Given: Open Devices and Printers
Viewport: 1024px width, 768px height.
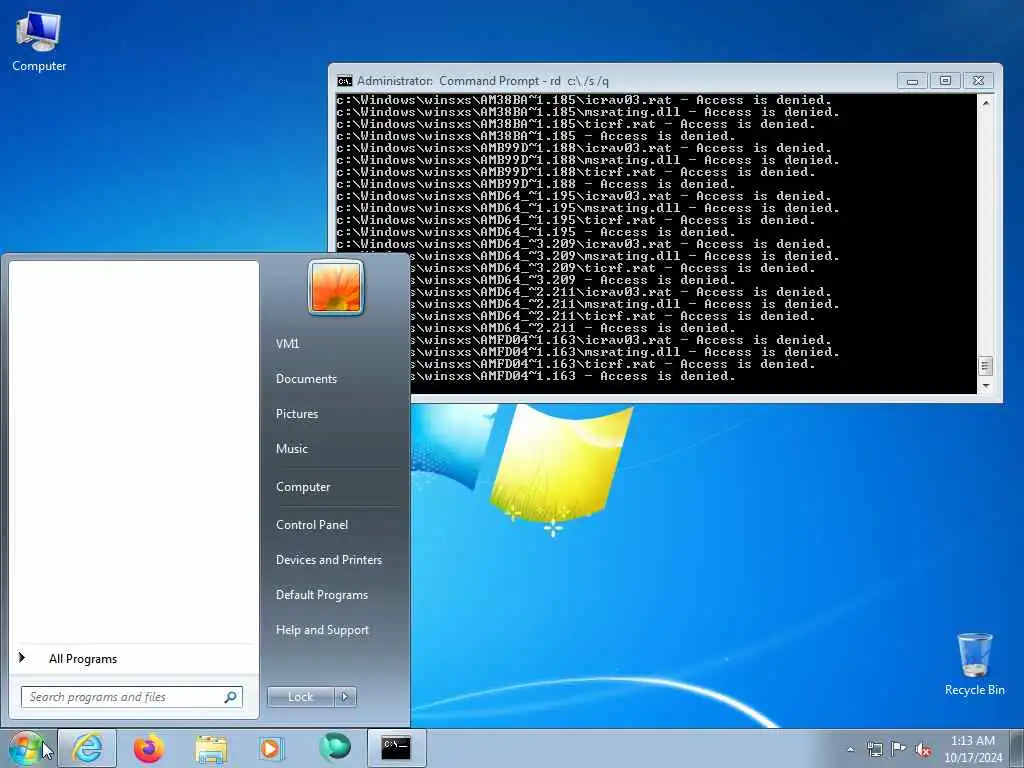Looking at the screenshot, I should [329, 560].
